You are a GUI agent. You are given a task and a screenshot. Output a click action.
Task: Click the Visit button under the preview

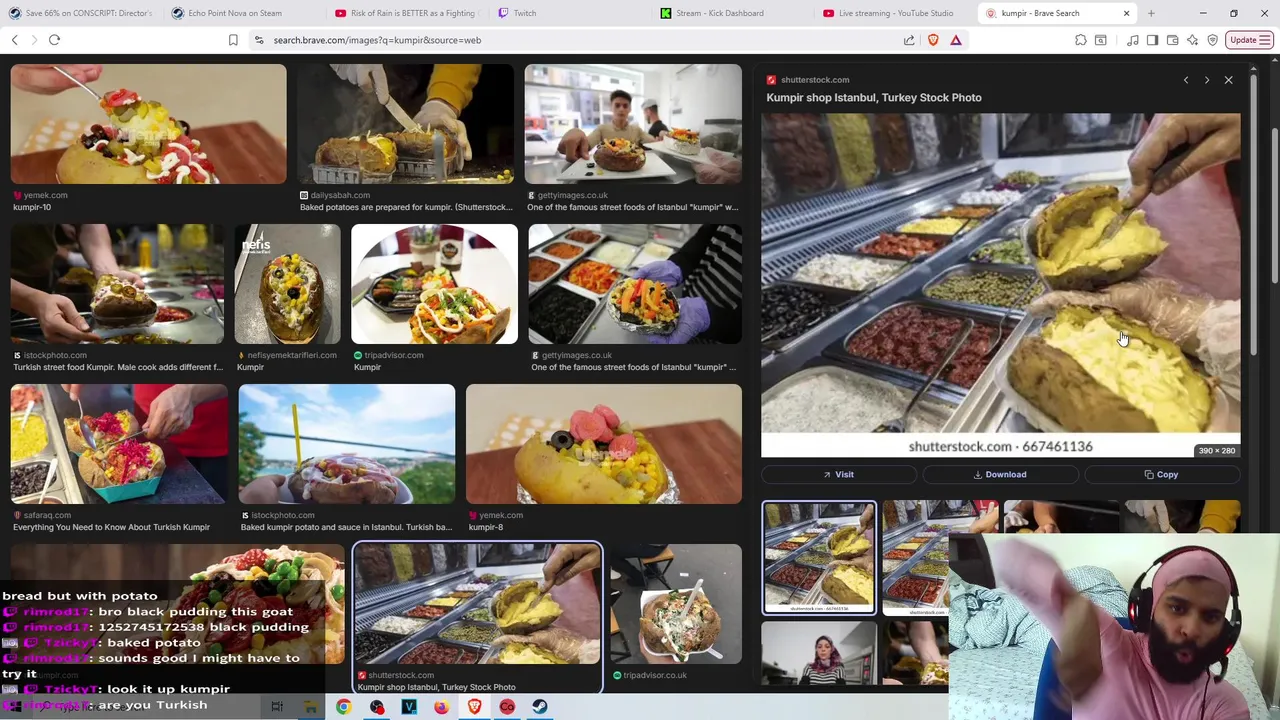(838, 475)
